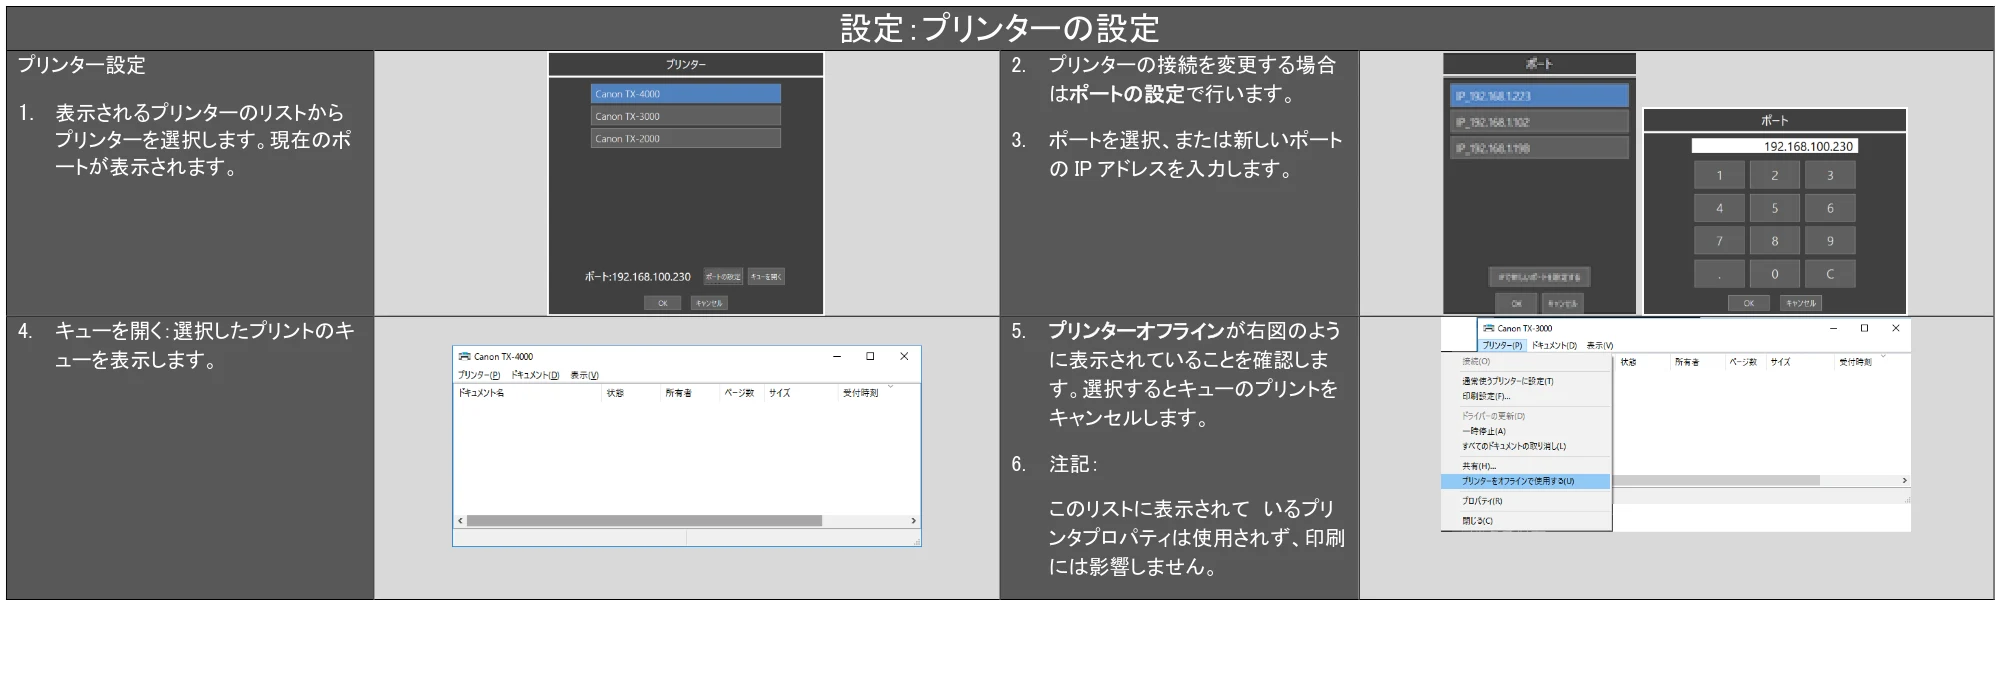Click horizontal scrollbar in TX-3000 queue window
The height and width of the screenshot is (677, 2000).
(x=1716, y=481)
